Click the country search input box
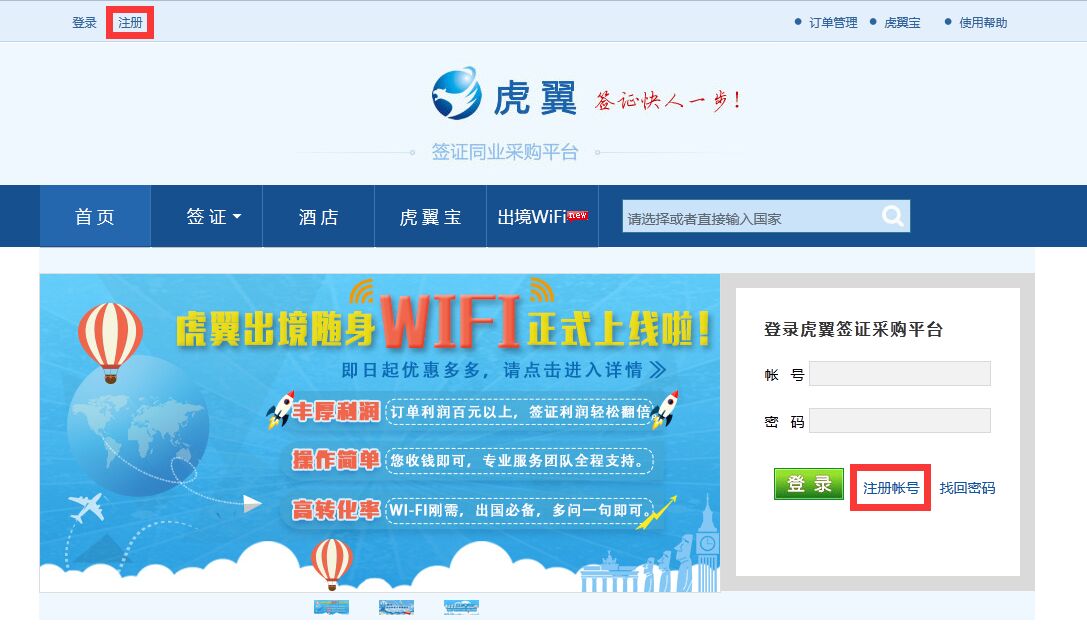The image size is (1087, 631). click(x=752, y=217)
